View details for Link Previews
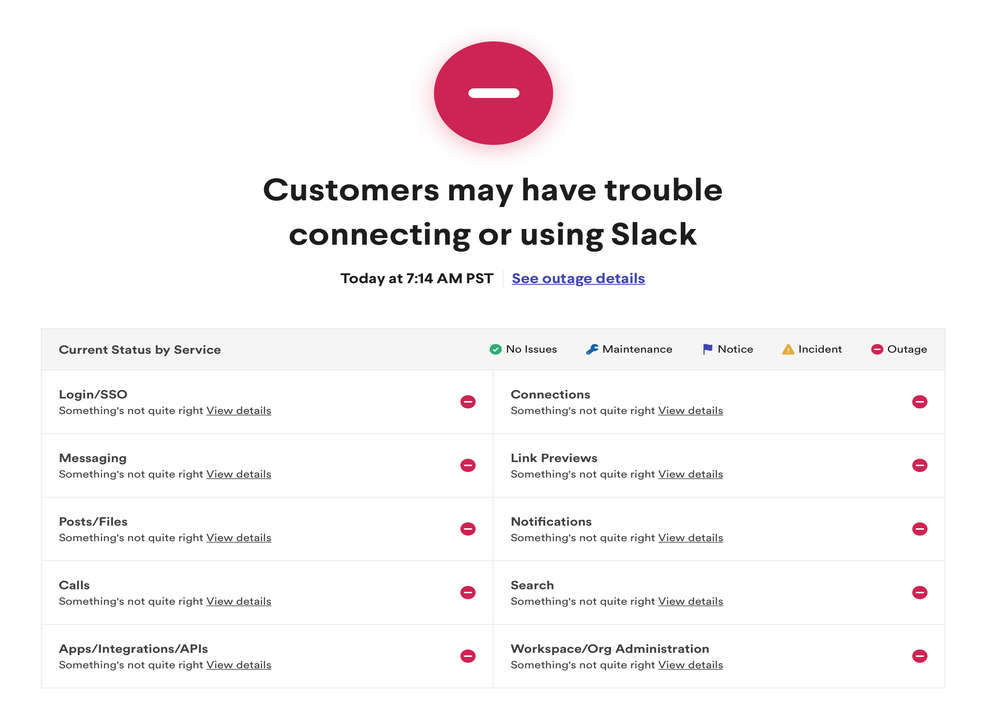982x726 pixels. tap(690, 474)
